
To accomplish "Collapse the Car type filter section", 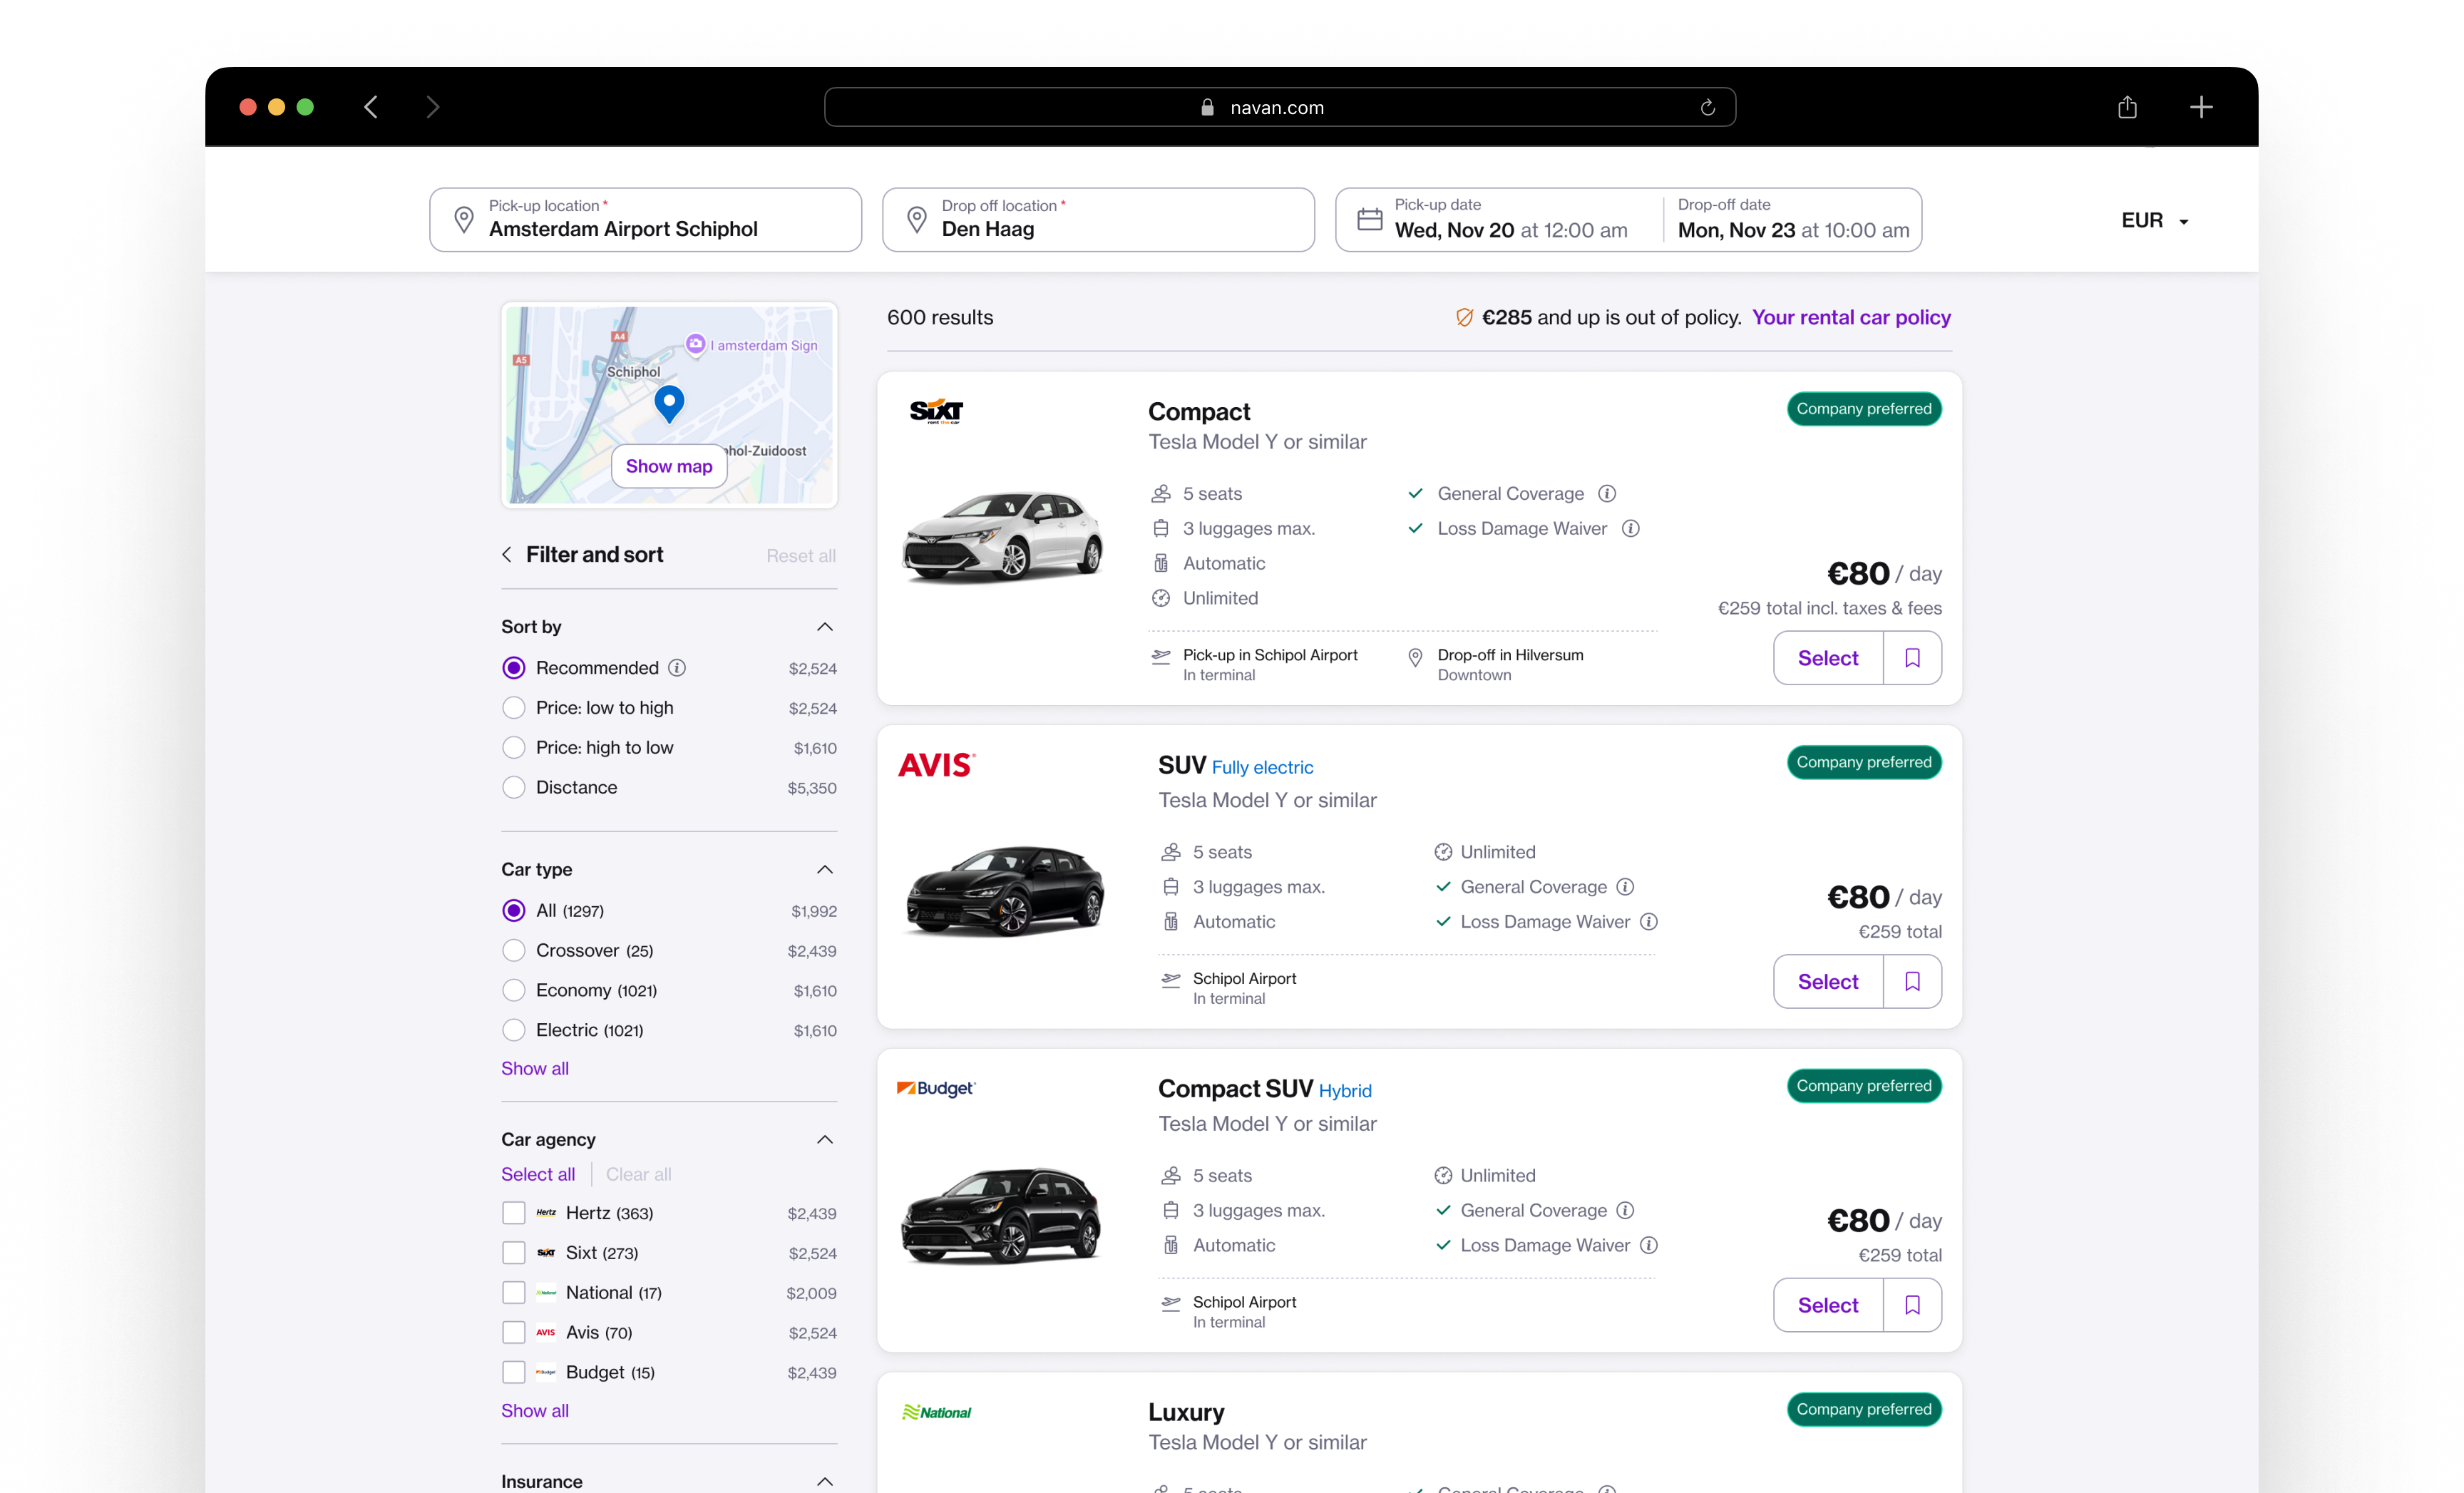I will click(825, 869).
